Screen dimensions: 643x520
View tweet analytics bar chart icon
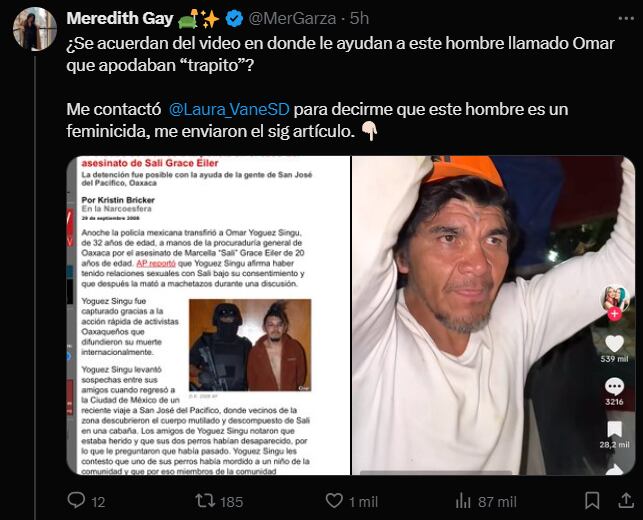point(463,501)
